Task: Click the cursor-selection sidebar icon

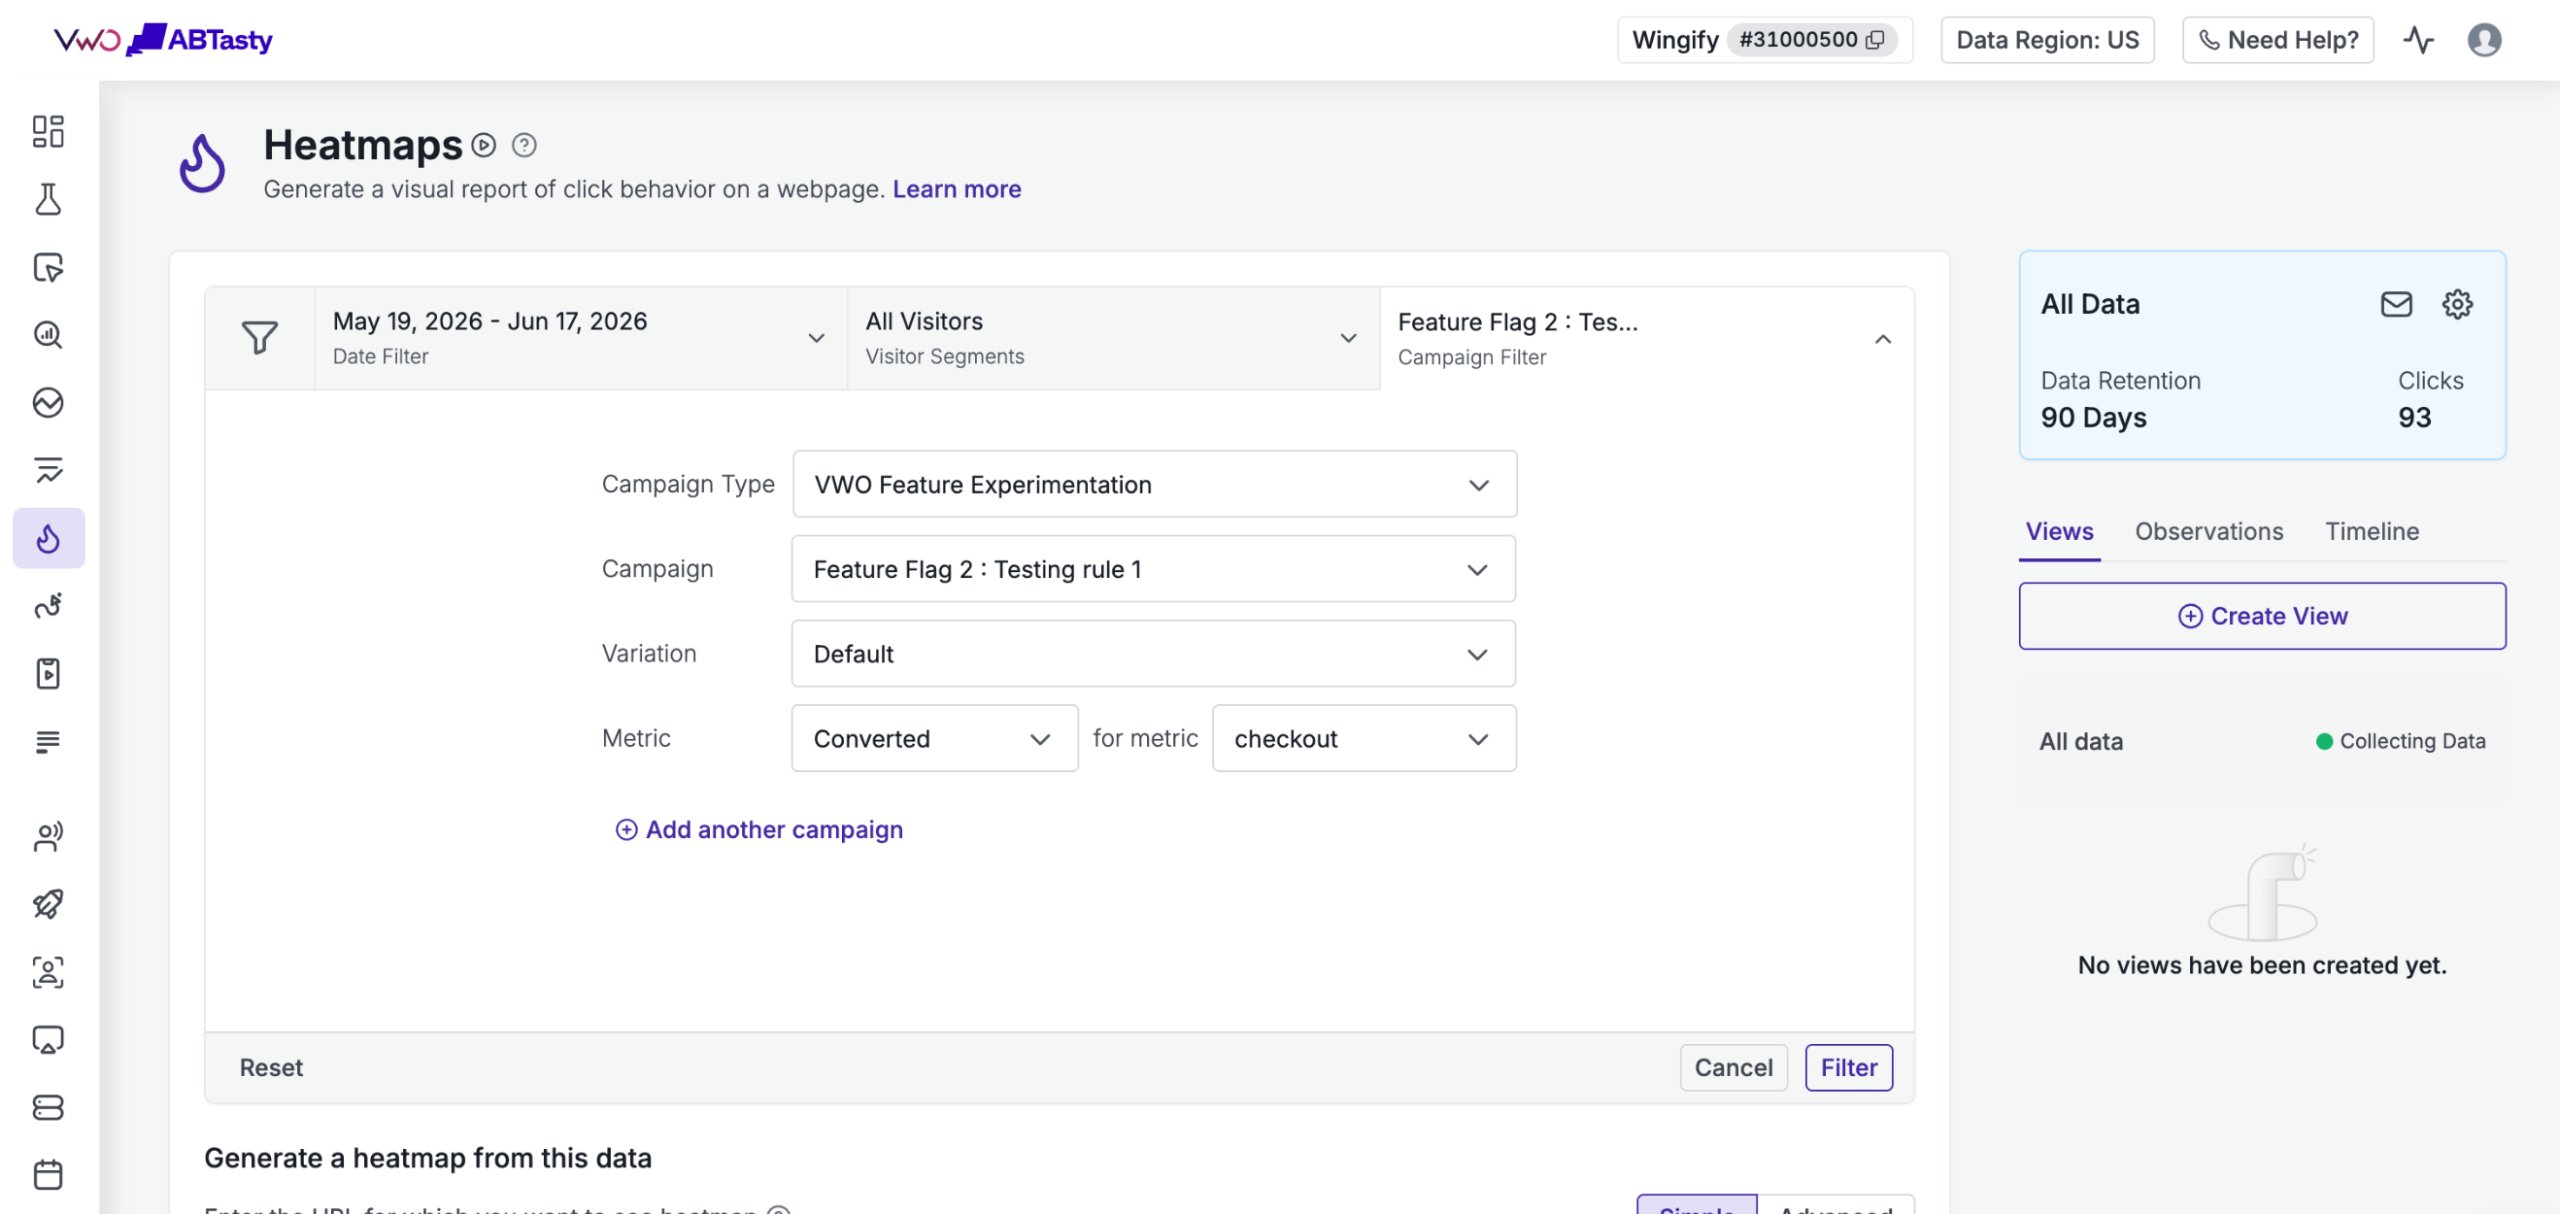Action: pos(48,267)
